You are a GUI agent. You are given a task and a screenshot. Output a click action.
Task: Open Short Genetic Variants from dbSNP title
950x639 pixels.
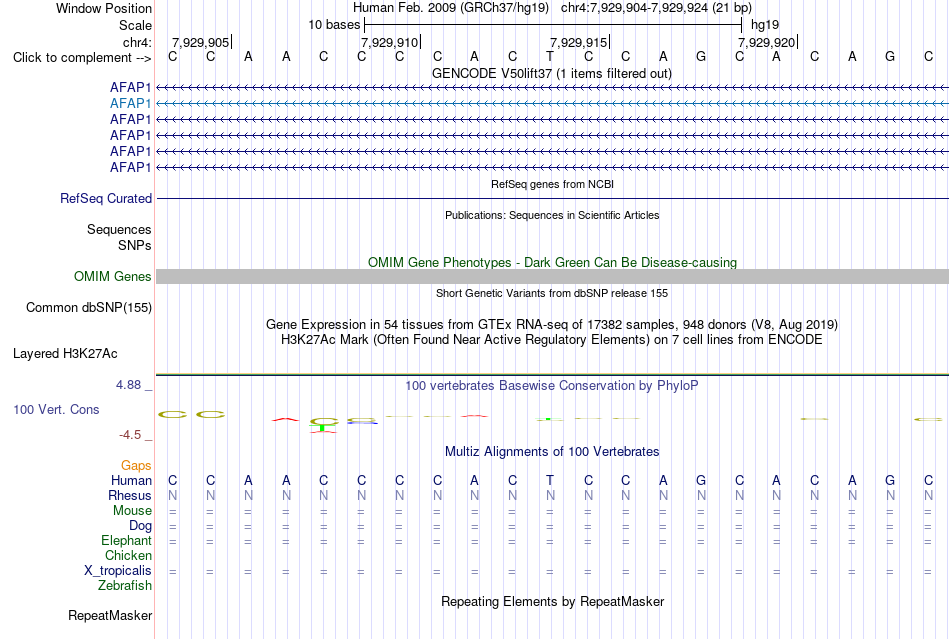[552, 293]
